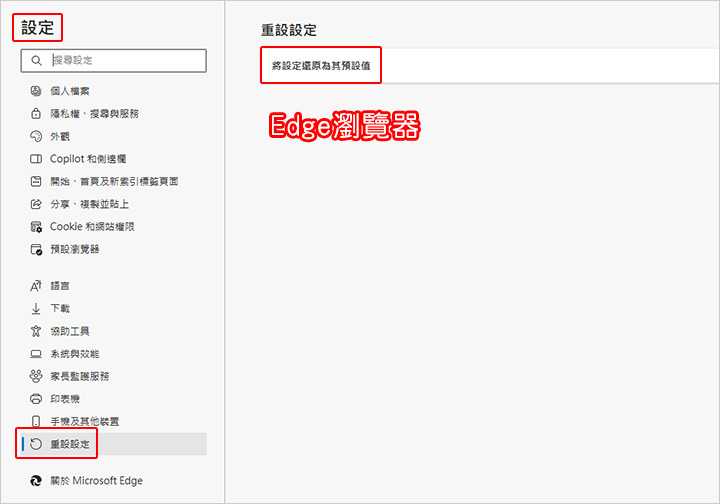This screenshot has width=720, height=504.
Task: Focus the 搜尋設定 search field
Action: (x=113, y=61)
